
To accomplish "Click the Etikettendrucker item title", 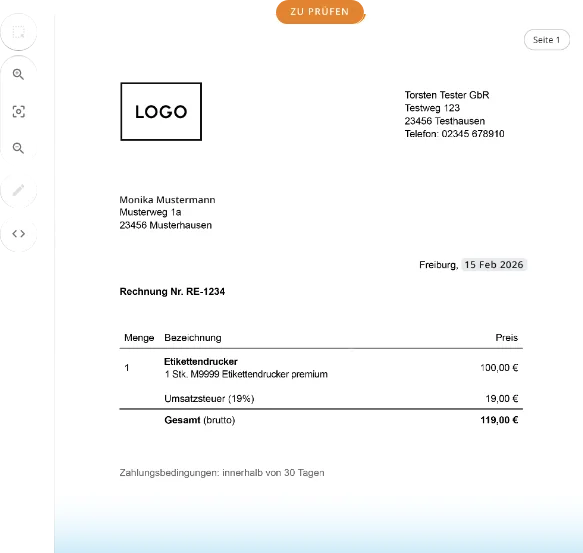I will 201,361.
